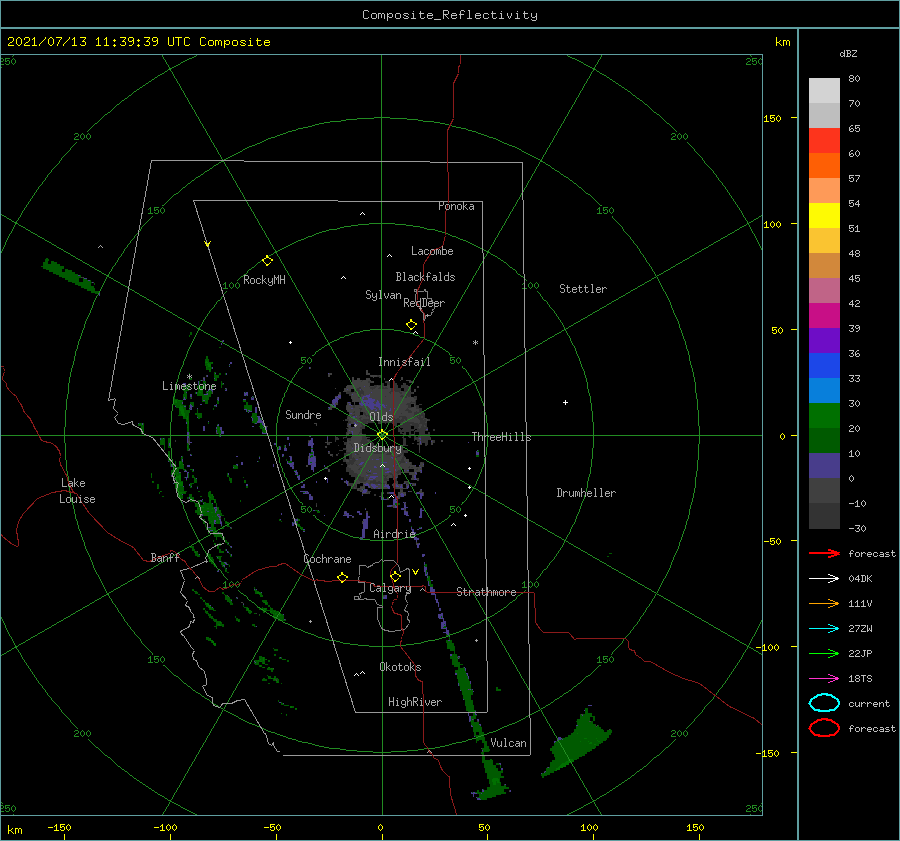The image size is (900, 841).
Task: Click the Olds label near radar center
Action: coord(381,417)
